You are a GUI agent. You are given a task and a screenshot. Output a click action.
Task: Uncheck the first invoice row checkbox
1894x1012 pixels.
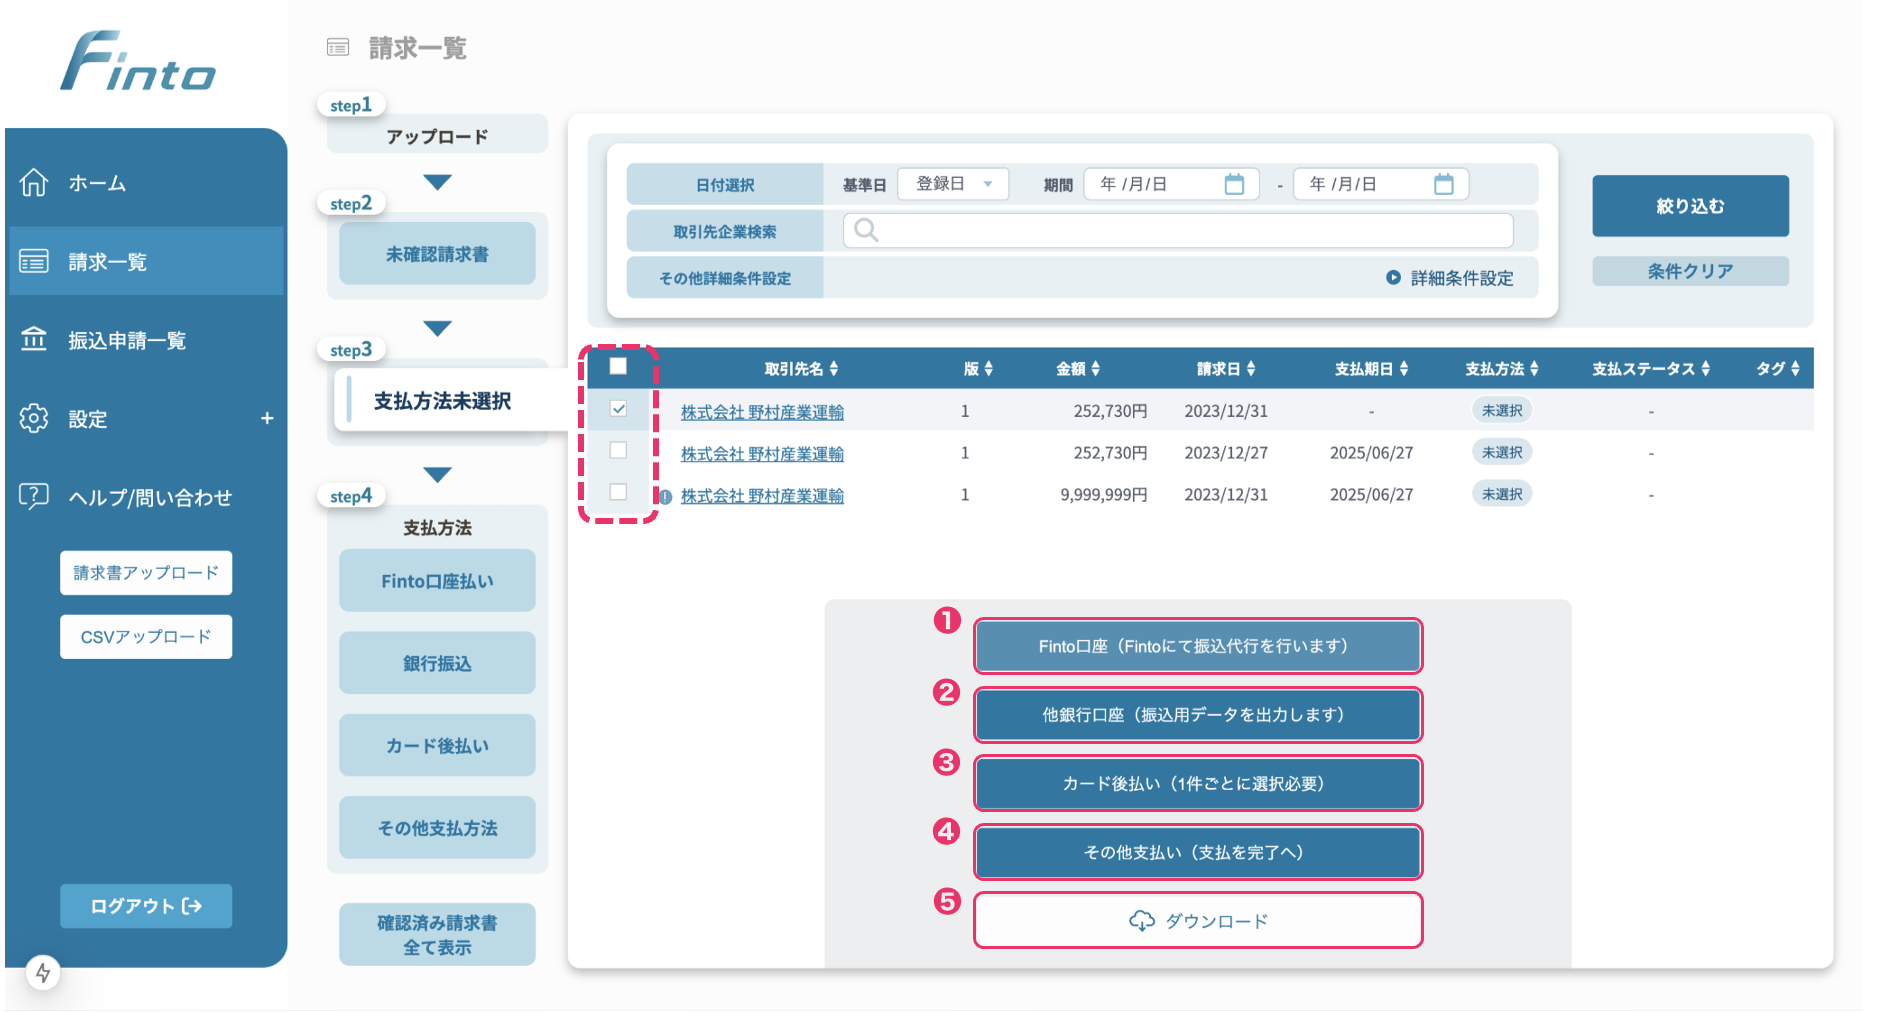618,409
